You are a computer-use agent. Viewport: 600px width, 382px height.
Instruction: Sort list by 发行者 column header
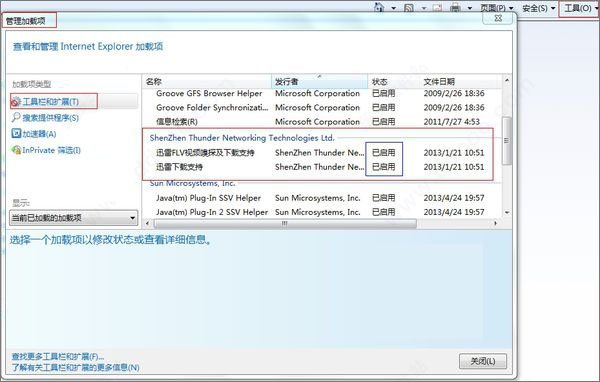point(320,82)
